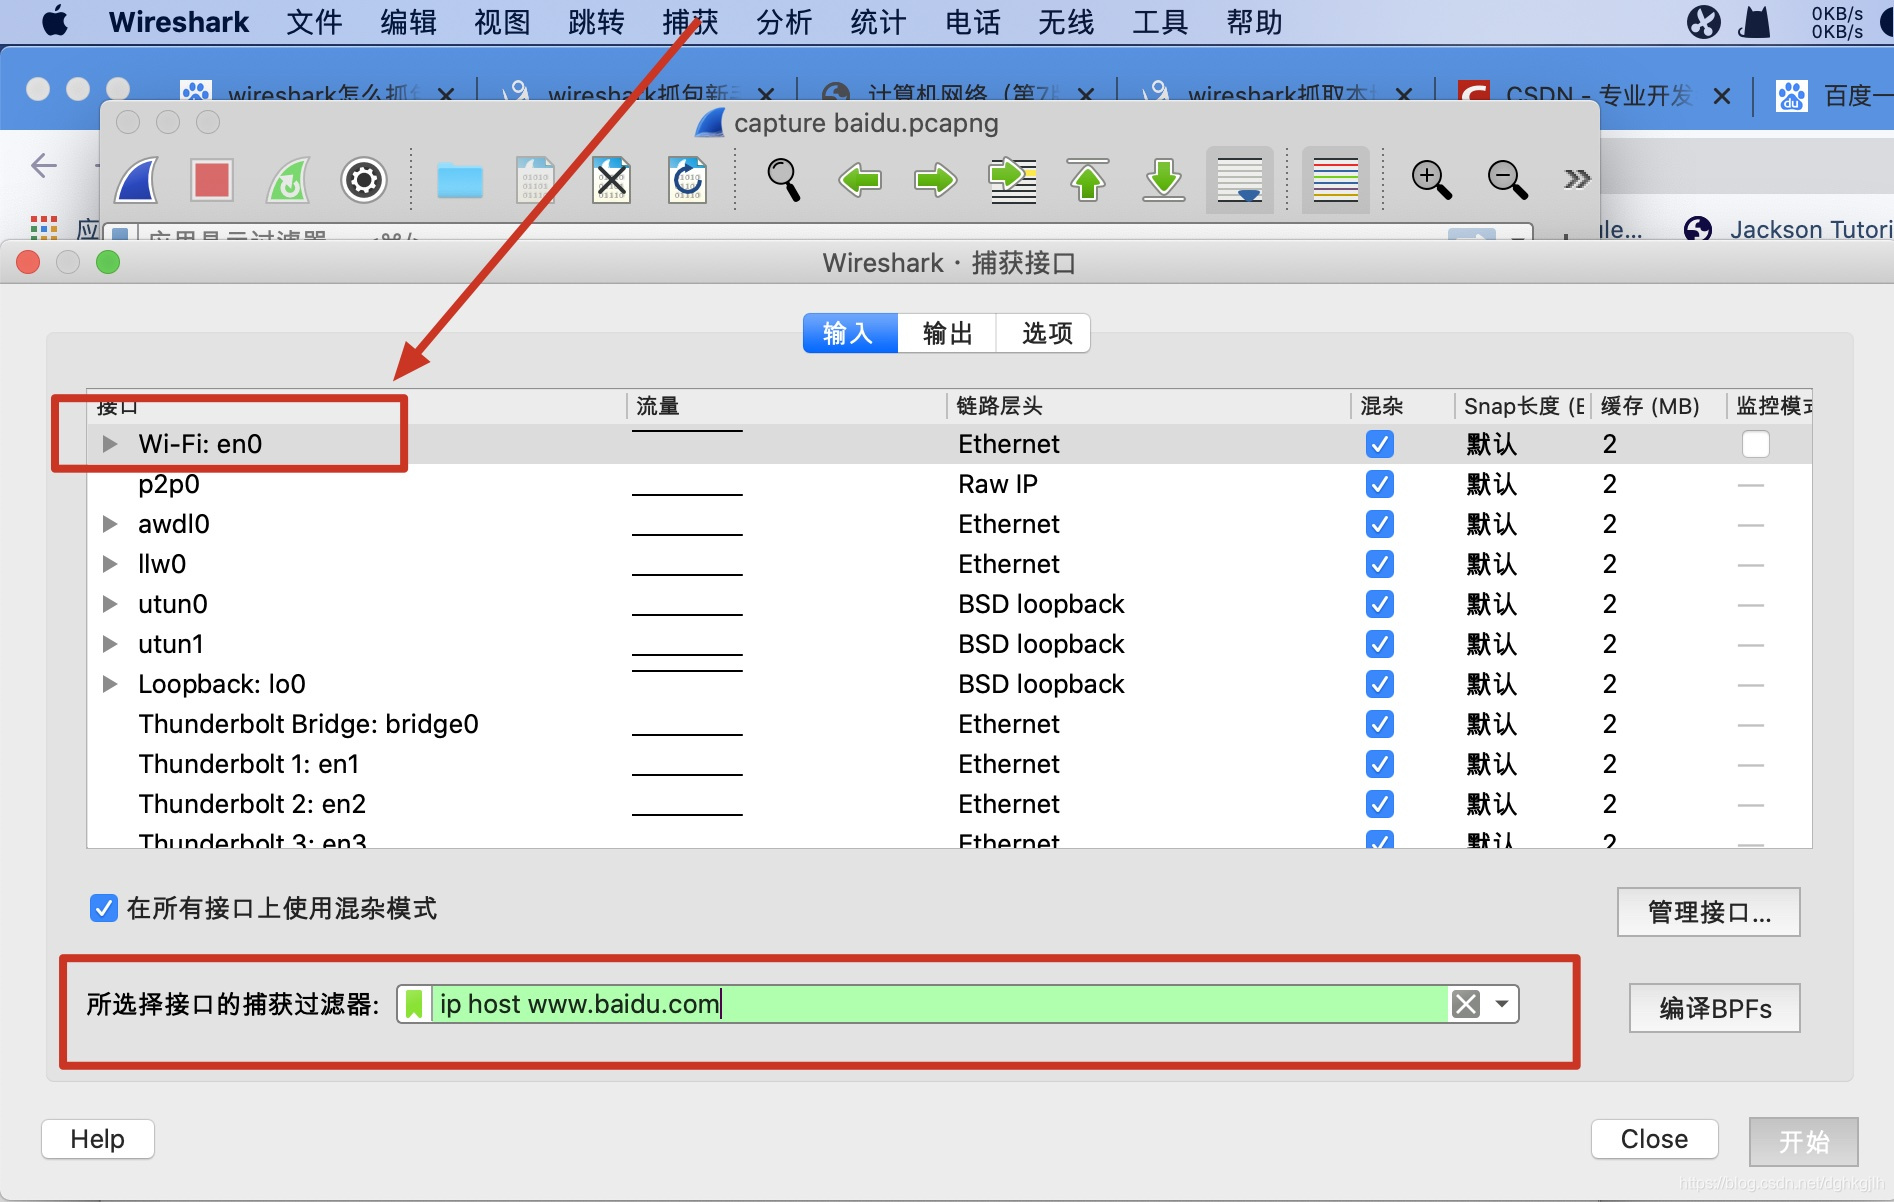Viewport: 1894px width, 1202px height.
Task: Click the go to specified packet icon
Action: (x=1012, y=181)
